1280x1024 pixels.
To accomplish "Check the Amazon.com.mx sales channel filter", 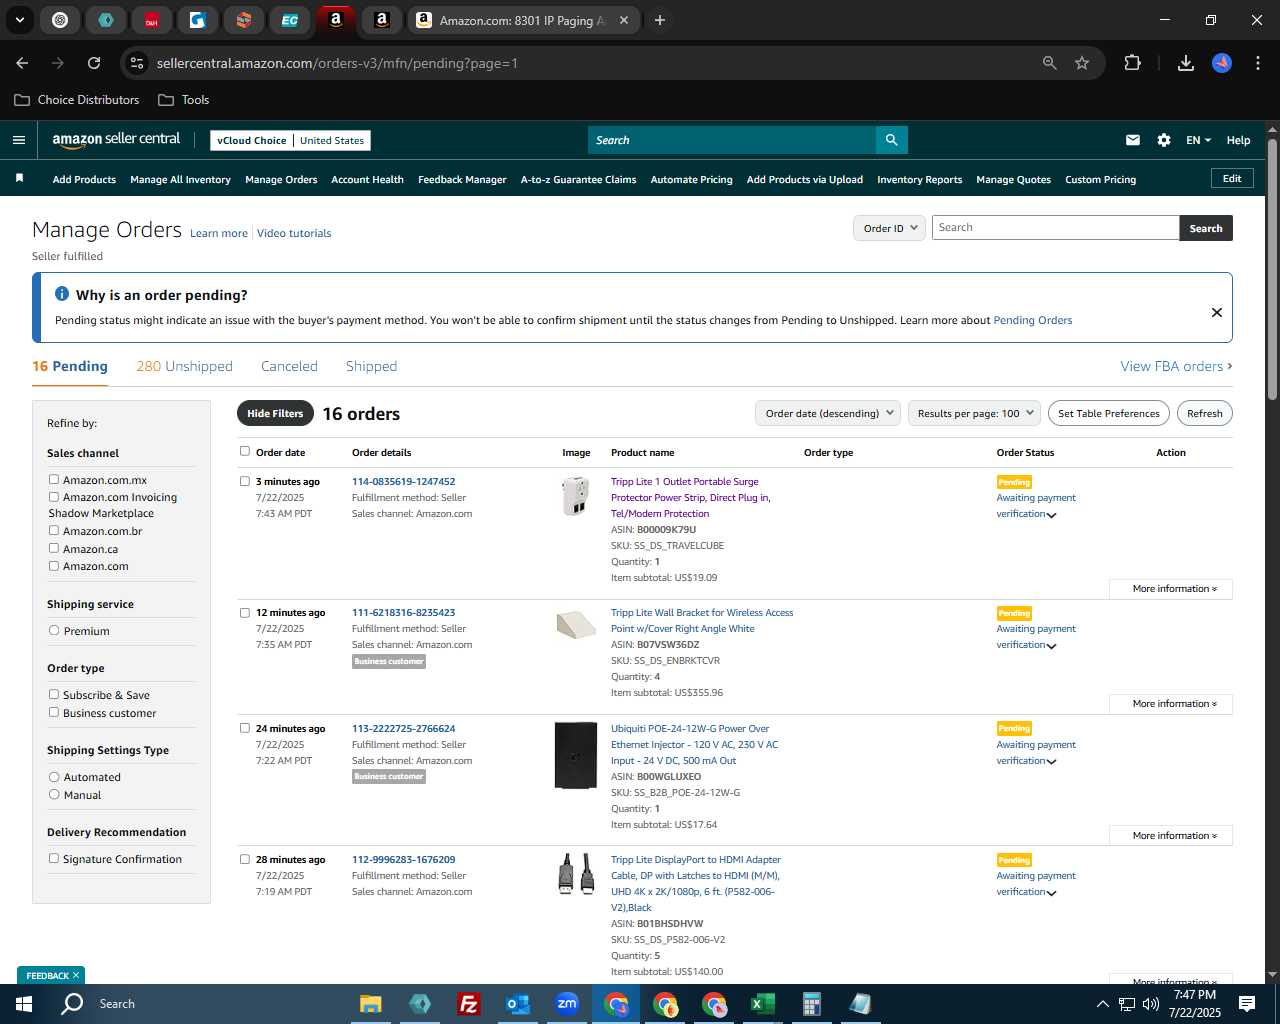I will (54, 480).
